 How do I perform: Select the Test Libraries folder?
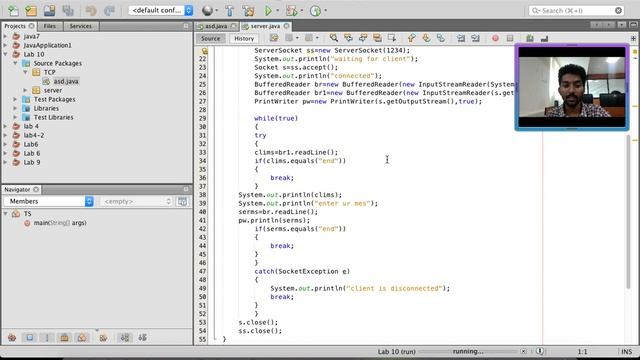click(53, 117)
